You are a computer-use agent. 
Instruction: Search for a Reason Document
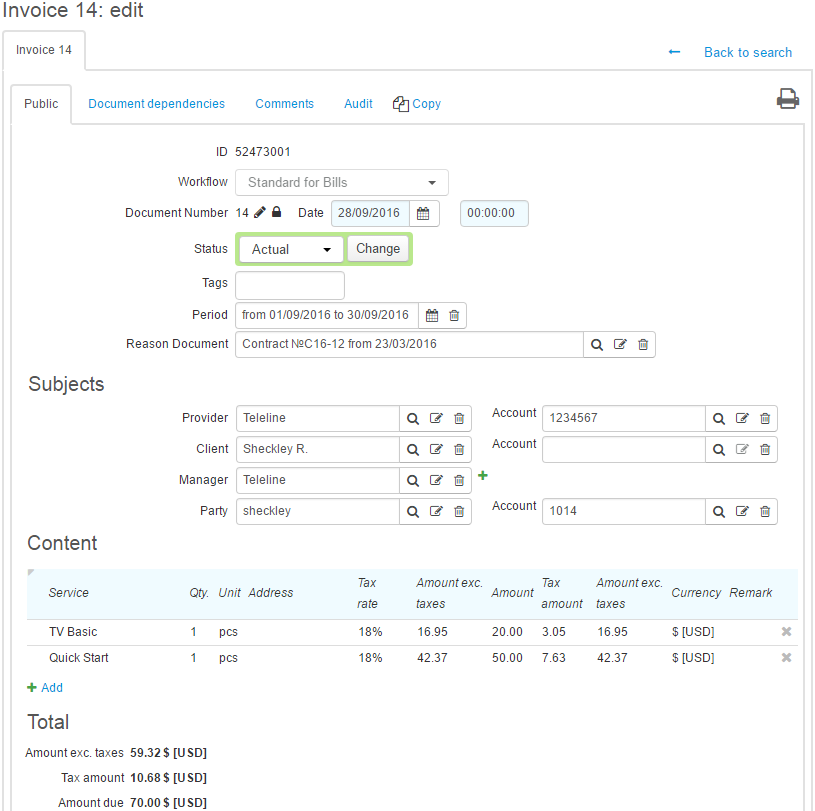point(597,344)
